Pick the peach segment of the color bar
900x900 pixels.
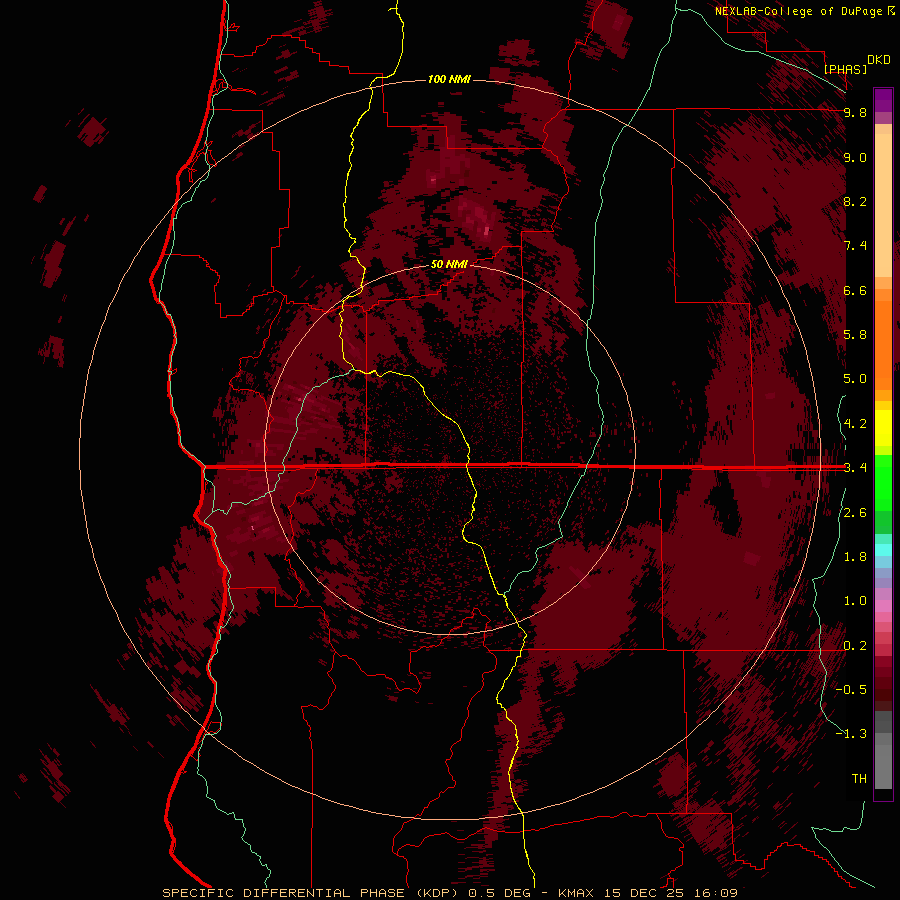coord(883,201)
